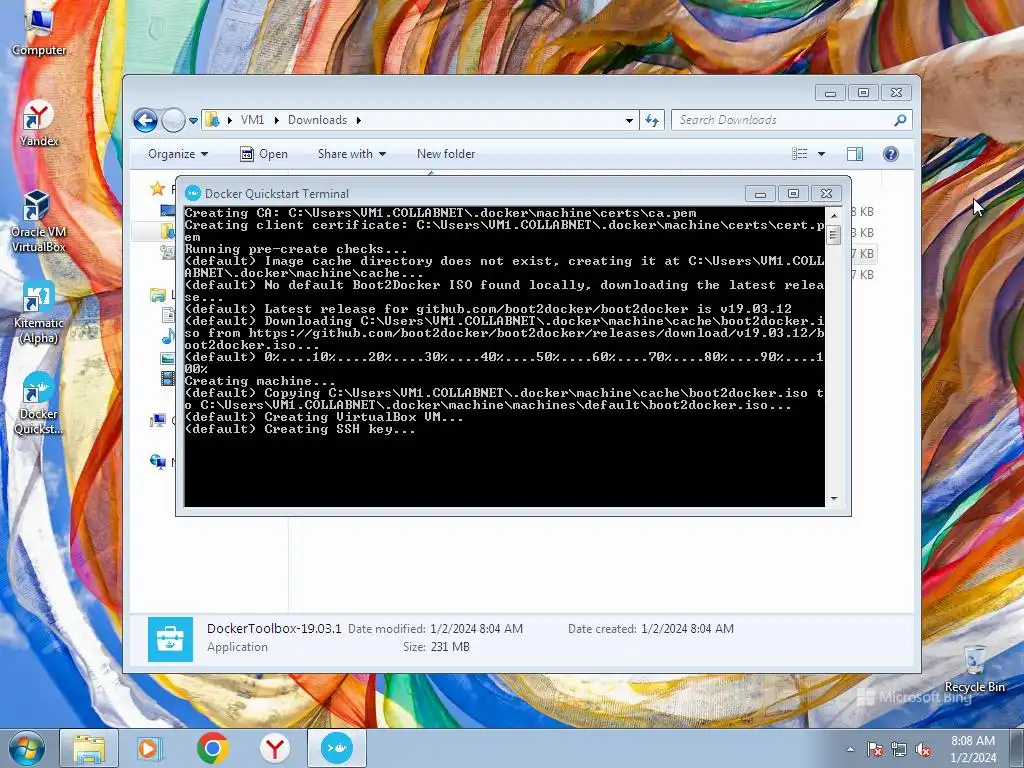1024x768 pixels.
Task: Select the Docker Quickstart desktop shortcut
Action: [39, 404]
